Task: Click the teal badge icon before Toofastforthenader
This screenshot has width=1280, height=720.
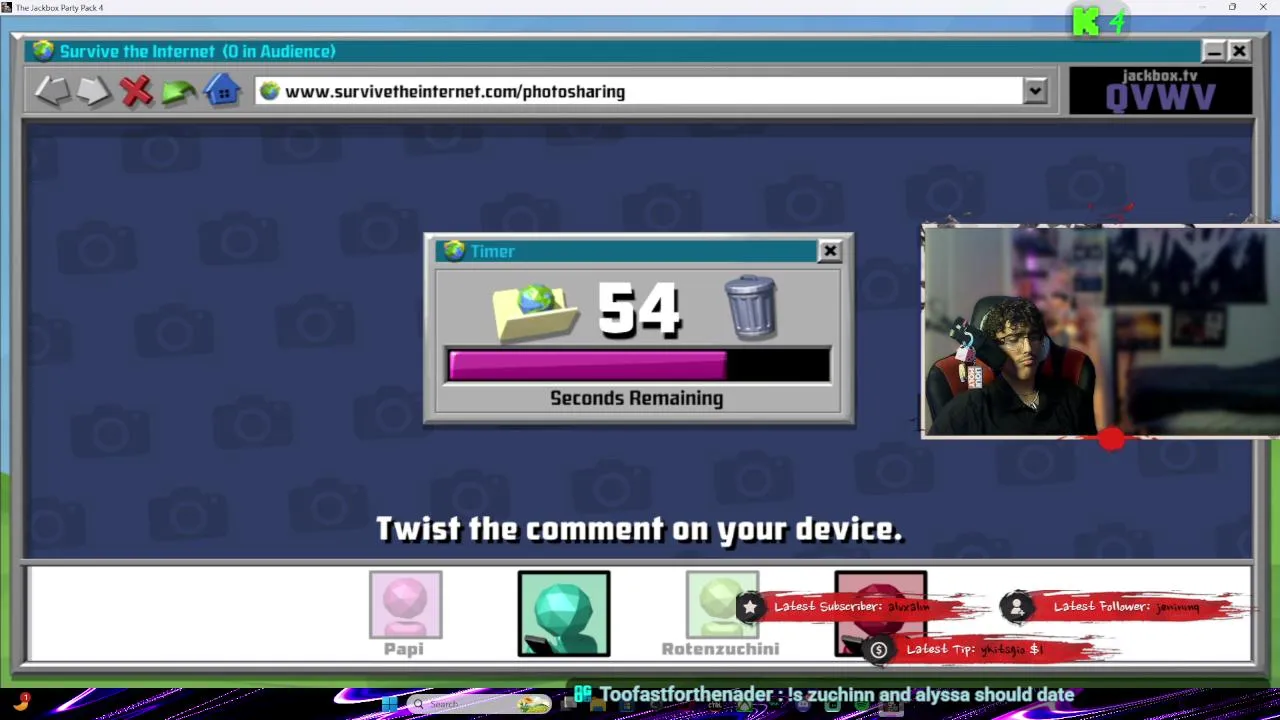Action: click(x=583, y=693)
